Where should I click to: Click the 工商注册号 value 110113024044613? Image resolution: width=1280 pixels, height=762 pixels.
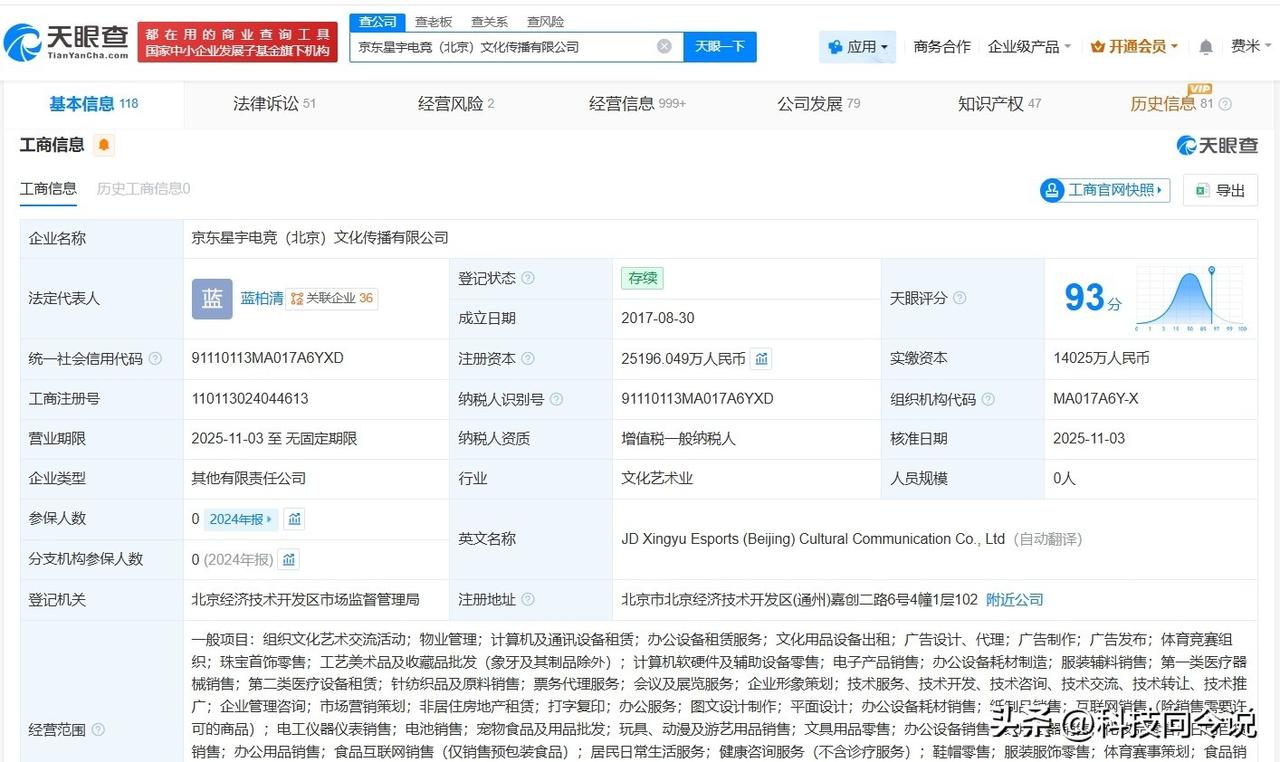click(250, 398)
